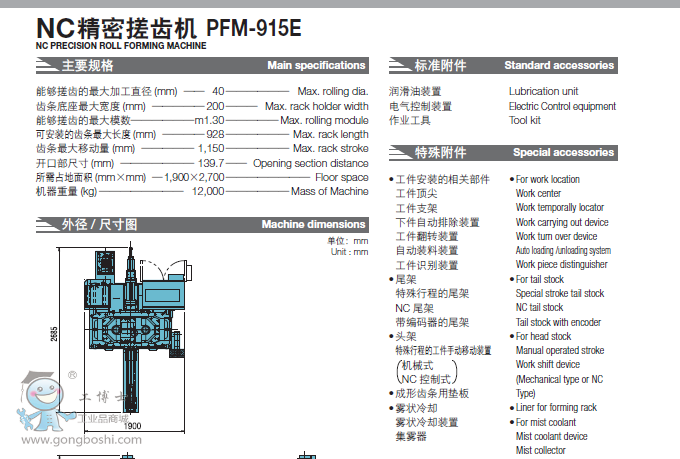
Task: Select 'Mist coolant device' item
Action: pyautogui.click(x=552, y=436)
